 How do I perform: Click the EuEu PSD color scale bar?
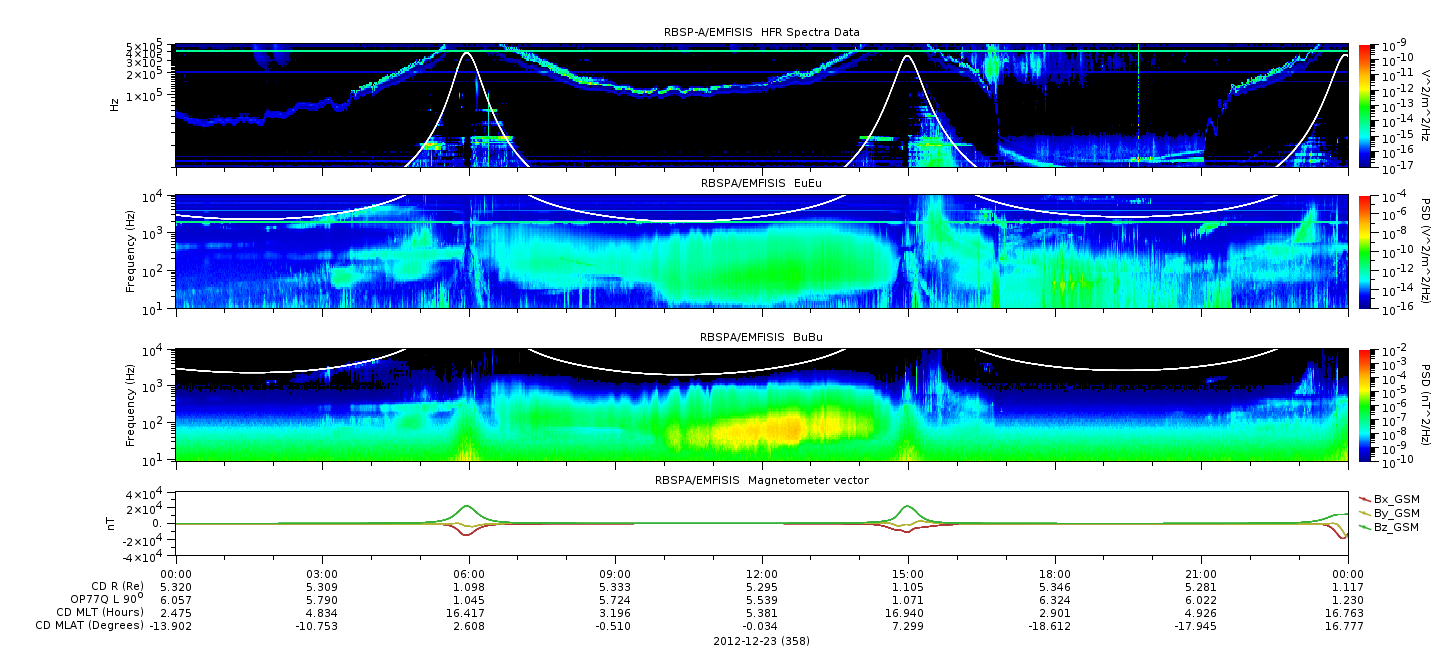[x=1366, y=251]
